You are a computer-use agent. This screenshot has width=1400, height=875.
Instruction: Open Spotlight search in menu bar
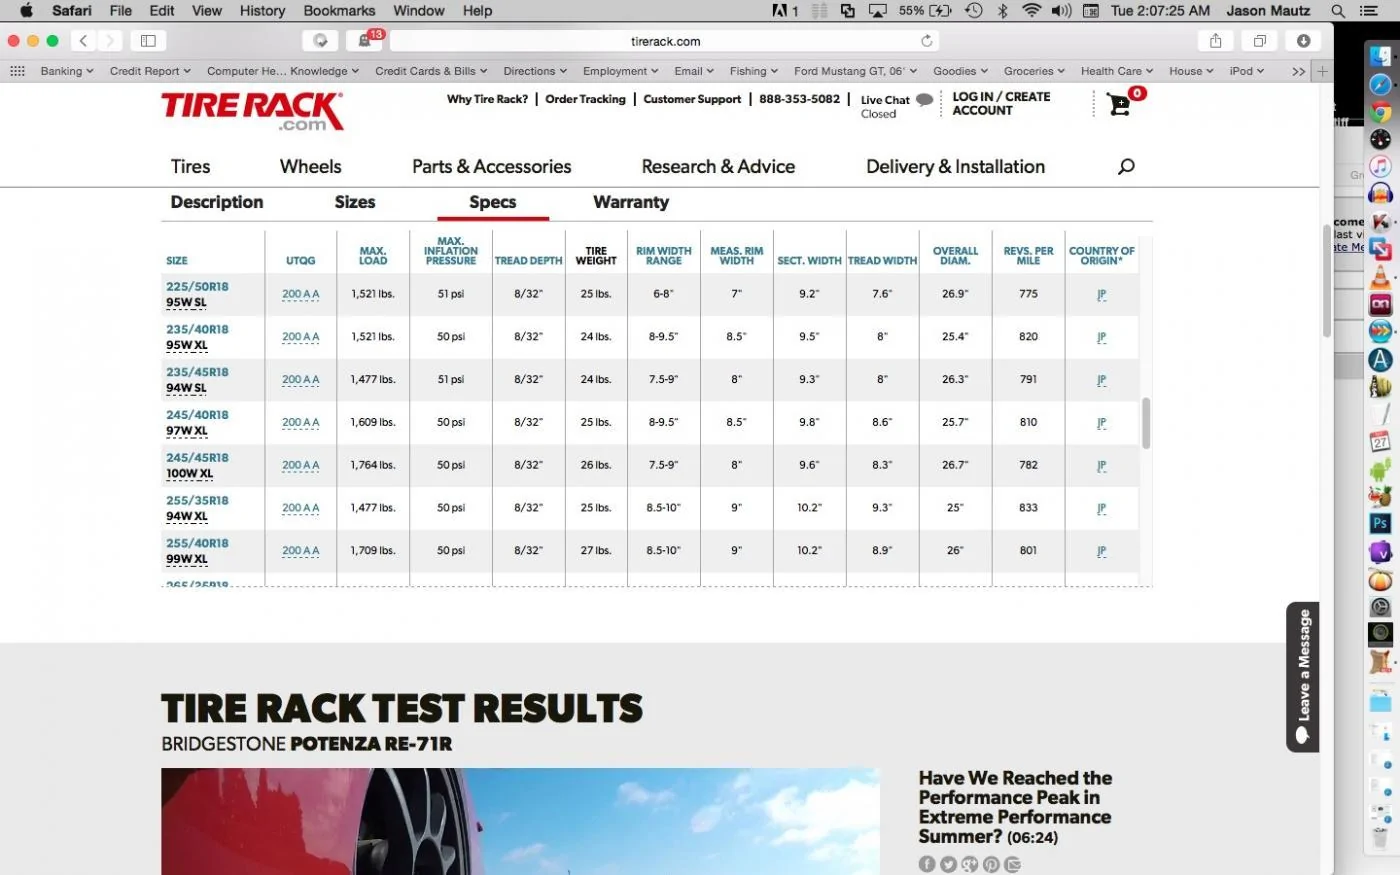1338,11
